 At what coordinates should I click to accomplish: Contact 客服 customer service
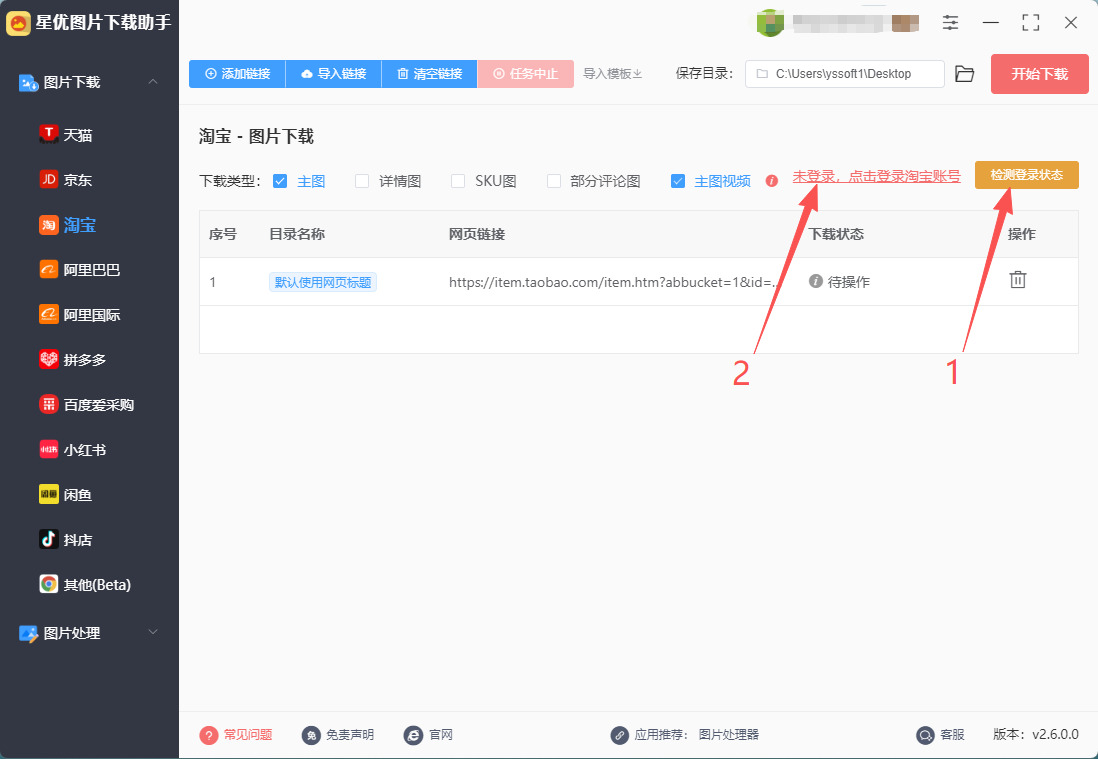coord(940,734)
